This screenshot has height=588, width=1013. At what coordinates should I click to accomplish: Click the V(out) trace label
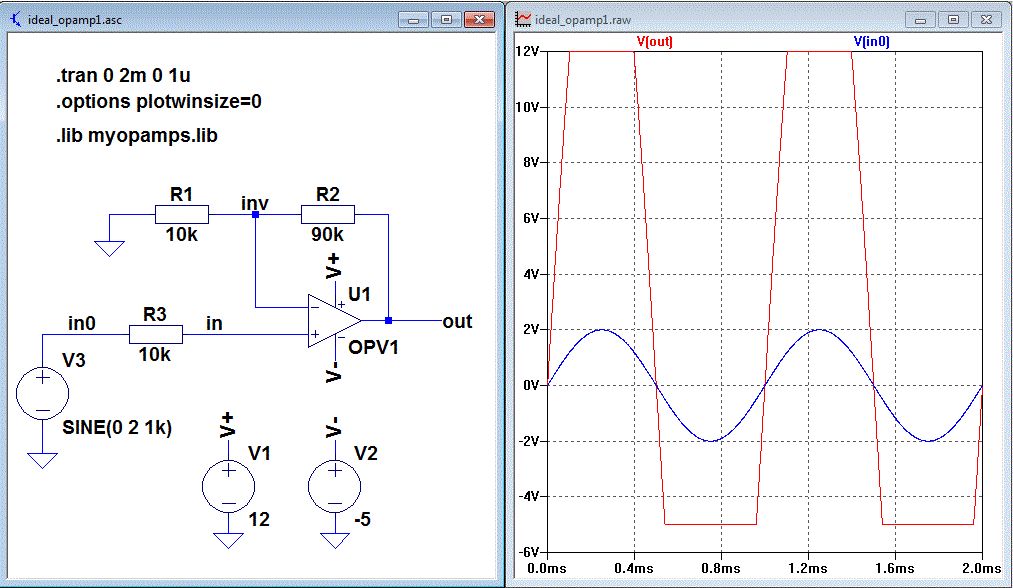click(654, 41)
